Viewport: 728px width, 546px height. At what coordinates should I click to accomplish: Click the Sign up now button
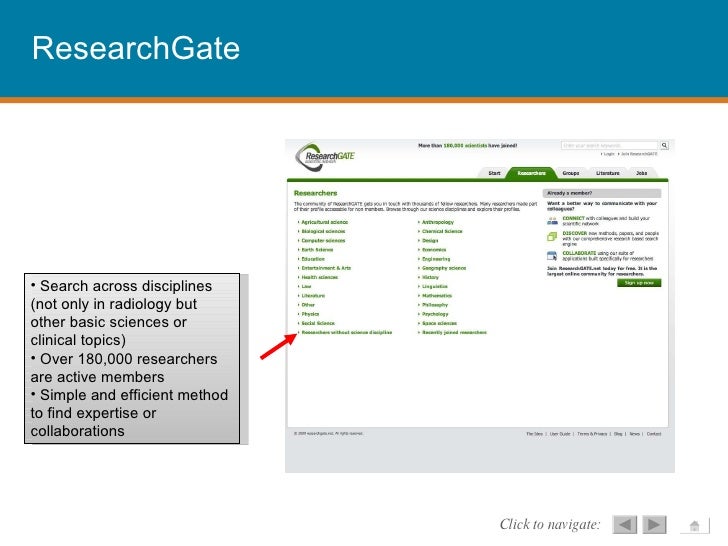click(x=639, y=283)
